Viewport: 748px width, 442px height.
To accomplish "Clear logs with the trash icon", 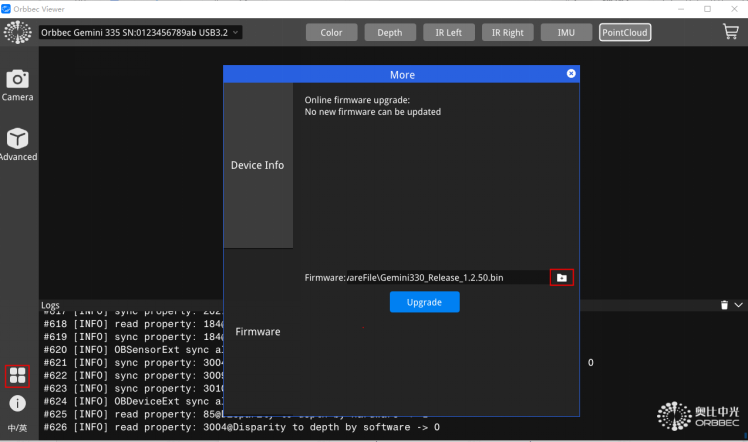I will pyautogui.click(x=724, y=305).
